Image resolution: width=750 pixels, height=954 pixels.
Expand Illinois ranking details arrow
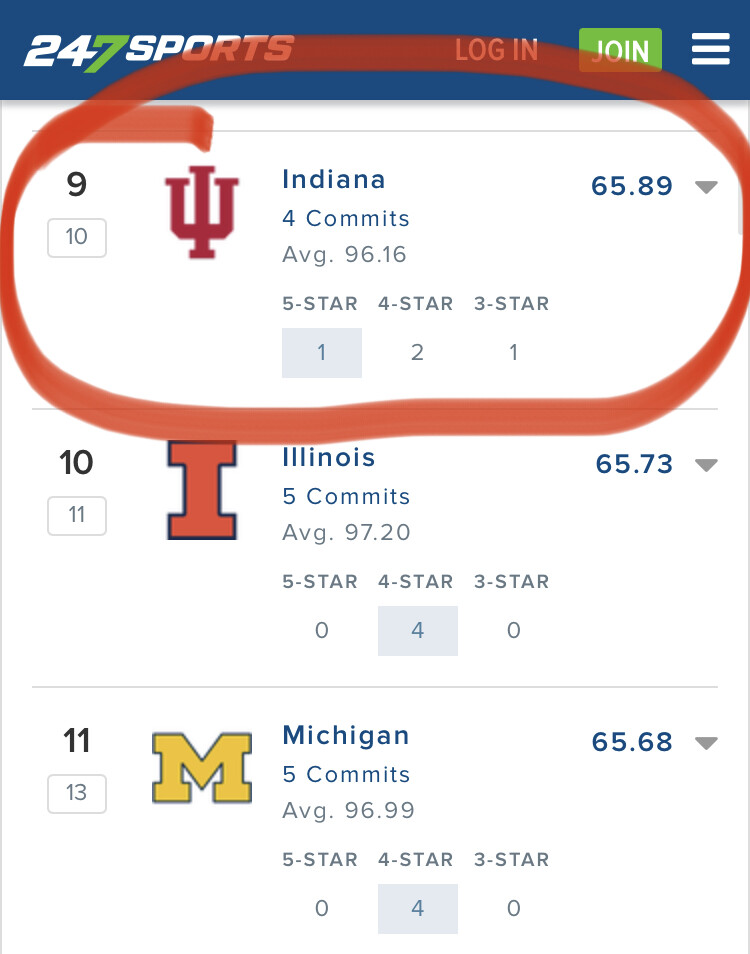tap(707, 465)
